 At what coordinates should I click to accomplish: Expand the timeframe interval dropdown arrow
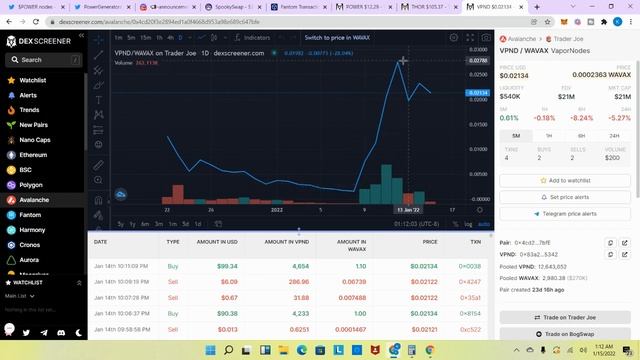click(189, 38)
